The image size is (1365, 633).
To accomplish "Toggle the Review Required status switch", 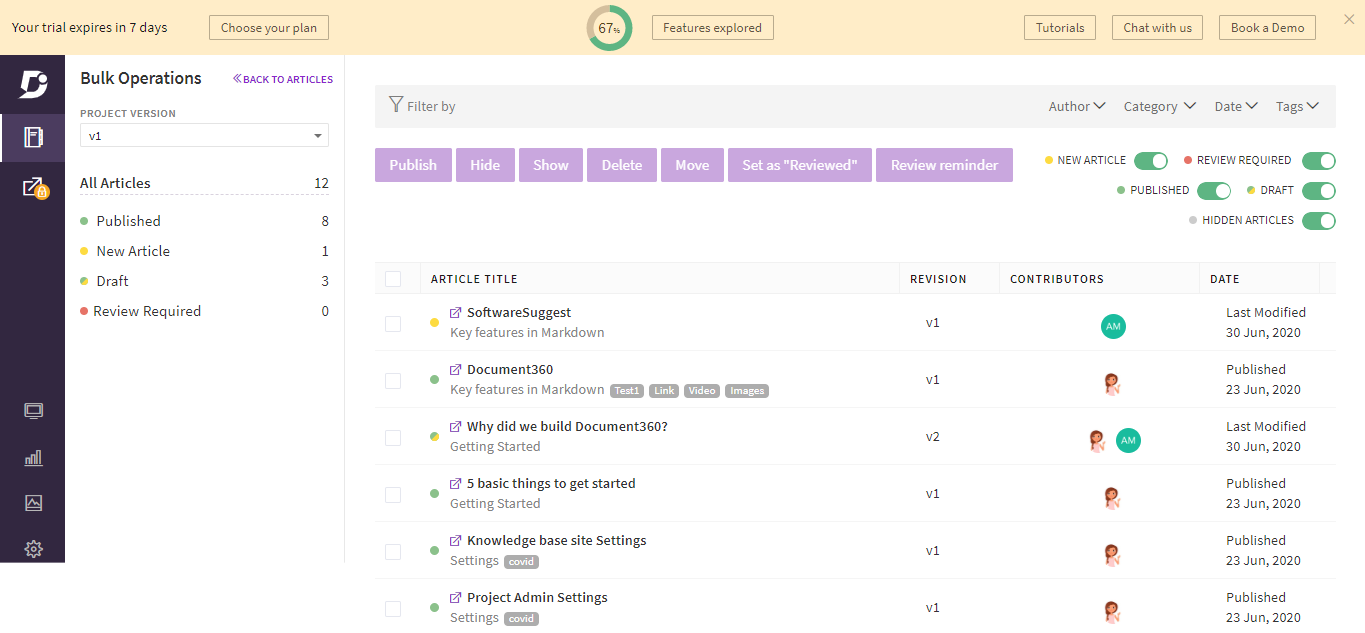I will (x=1319, y=161).
